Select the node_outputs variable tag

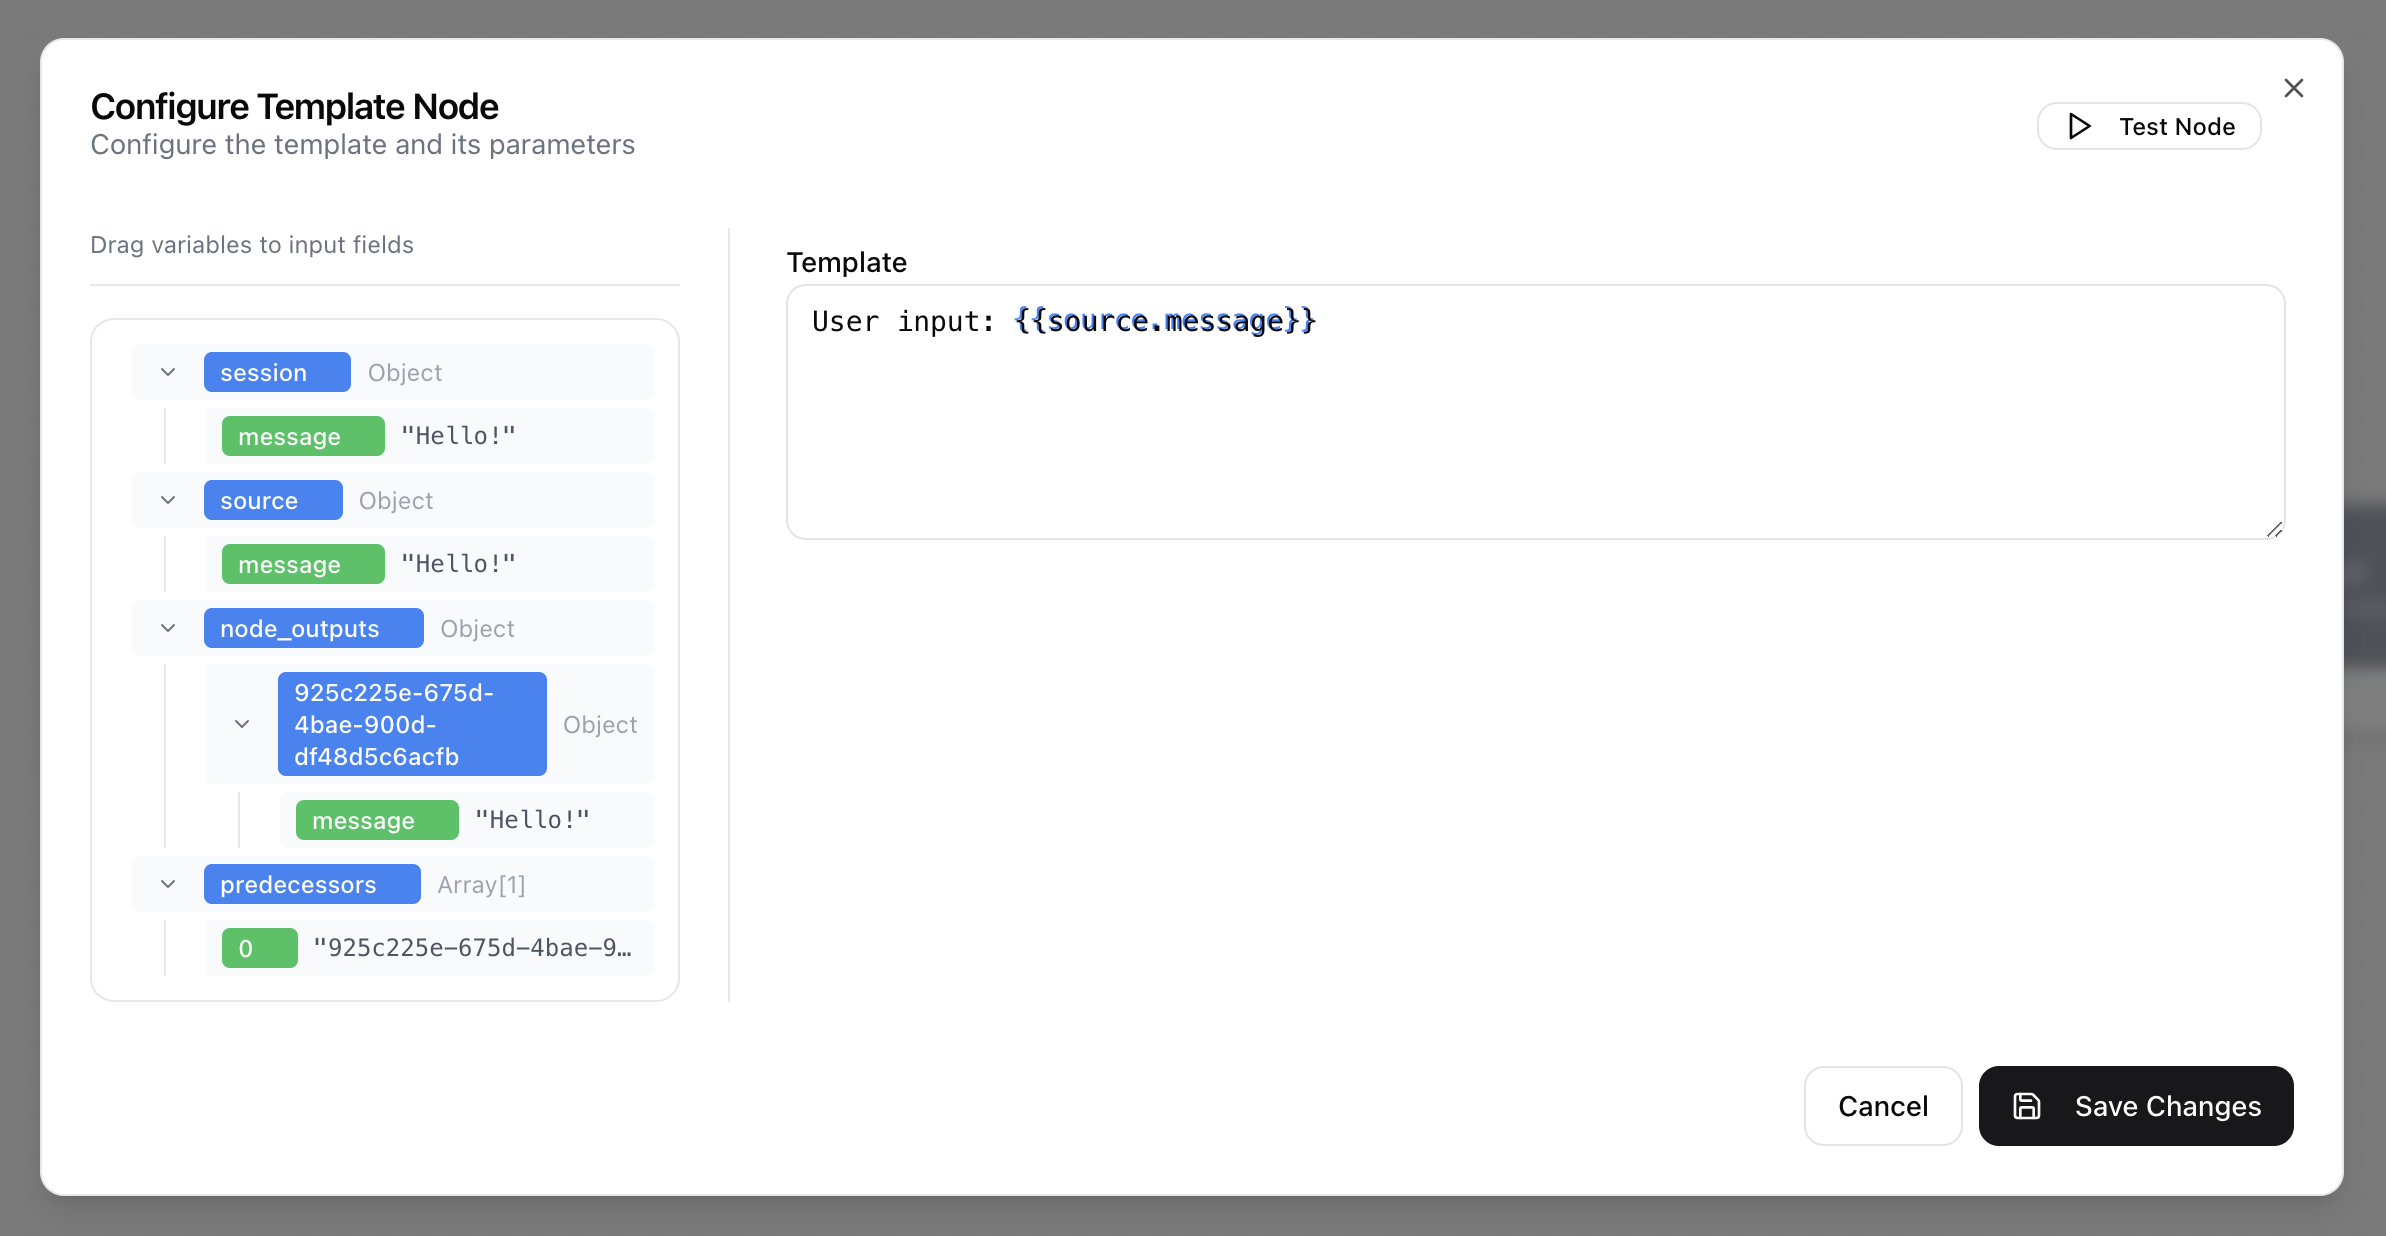click(x=313, y=628)
